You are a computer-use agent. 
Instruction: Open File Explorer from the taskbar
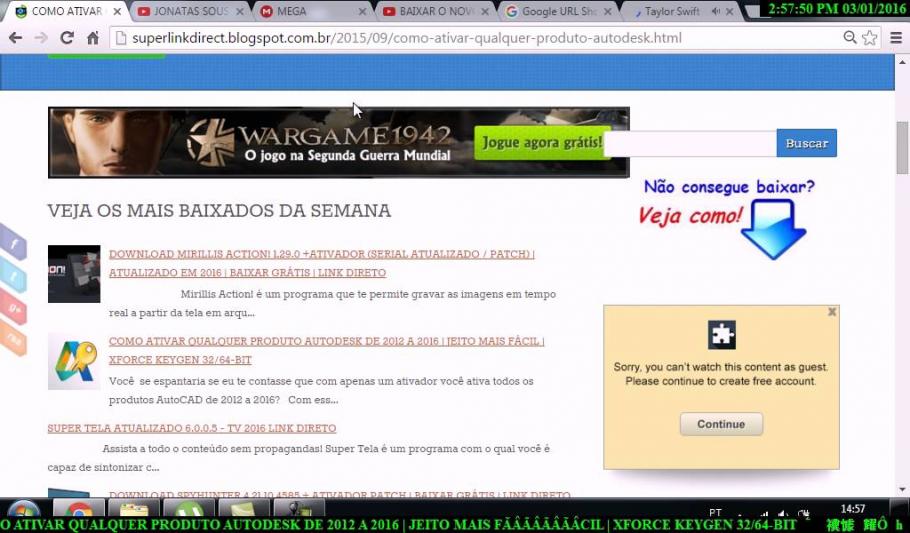click(134, 508)
